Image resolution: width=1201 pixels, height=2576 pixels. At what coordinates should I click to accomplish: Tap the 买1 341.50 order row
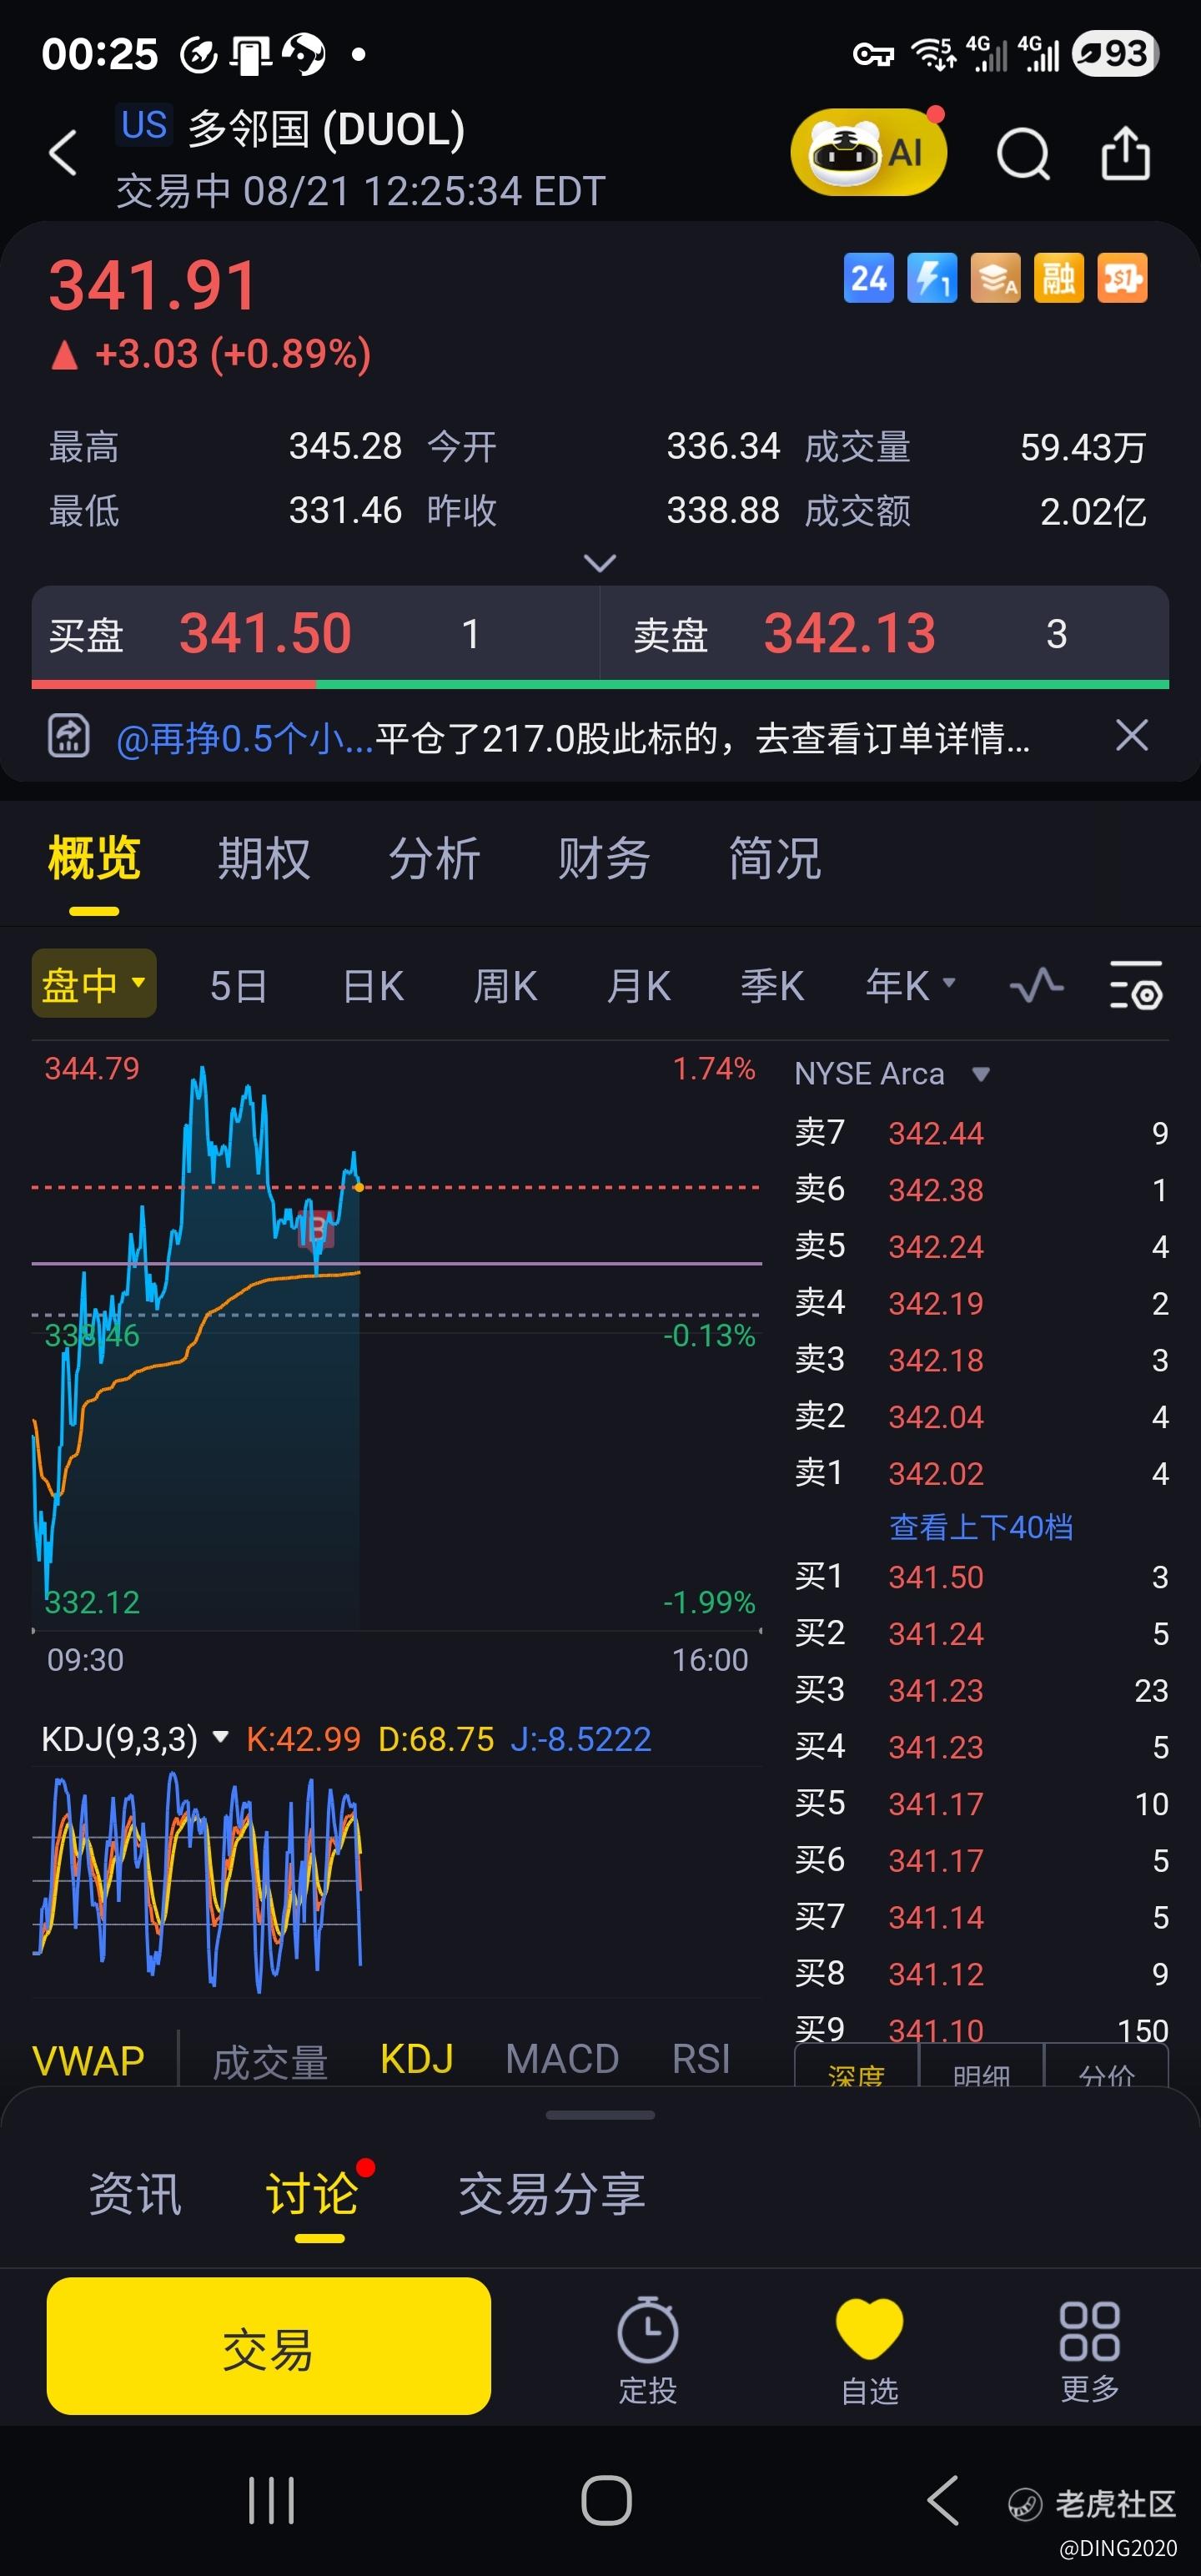coord(981,1577)
